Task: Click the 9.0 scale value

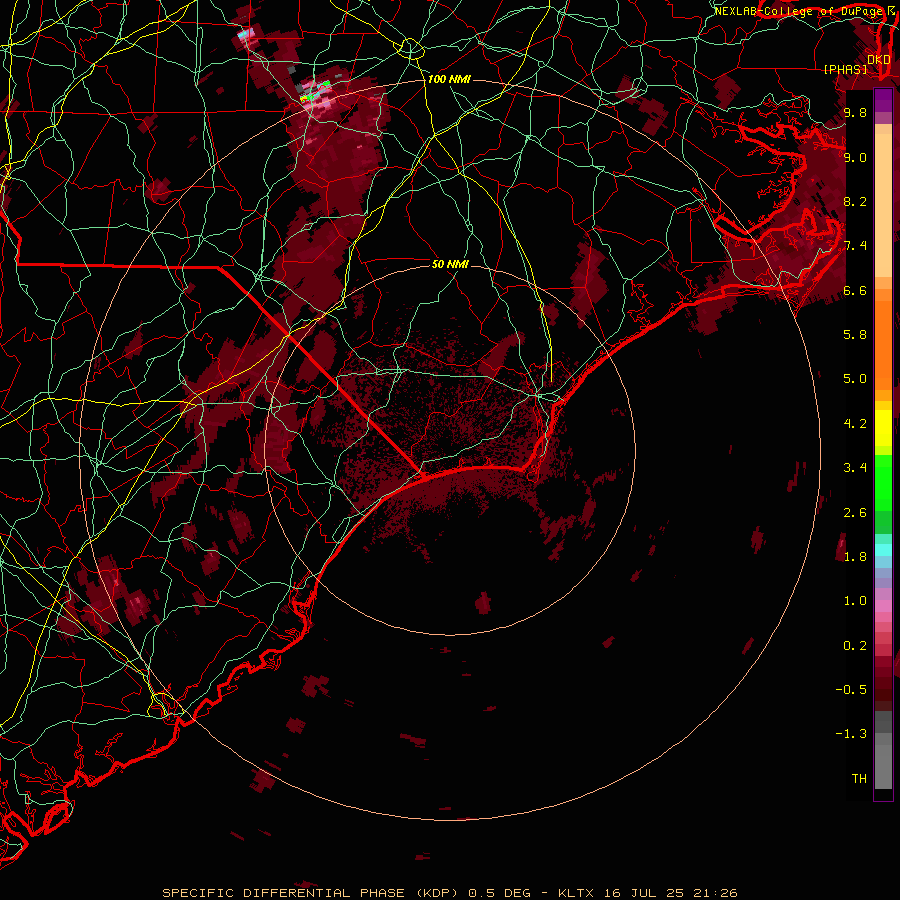Action: 855,157
